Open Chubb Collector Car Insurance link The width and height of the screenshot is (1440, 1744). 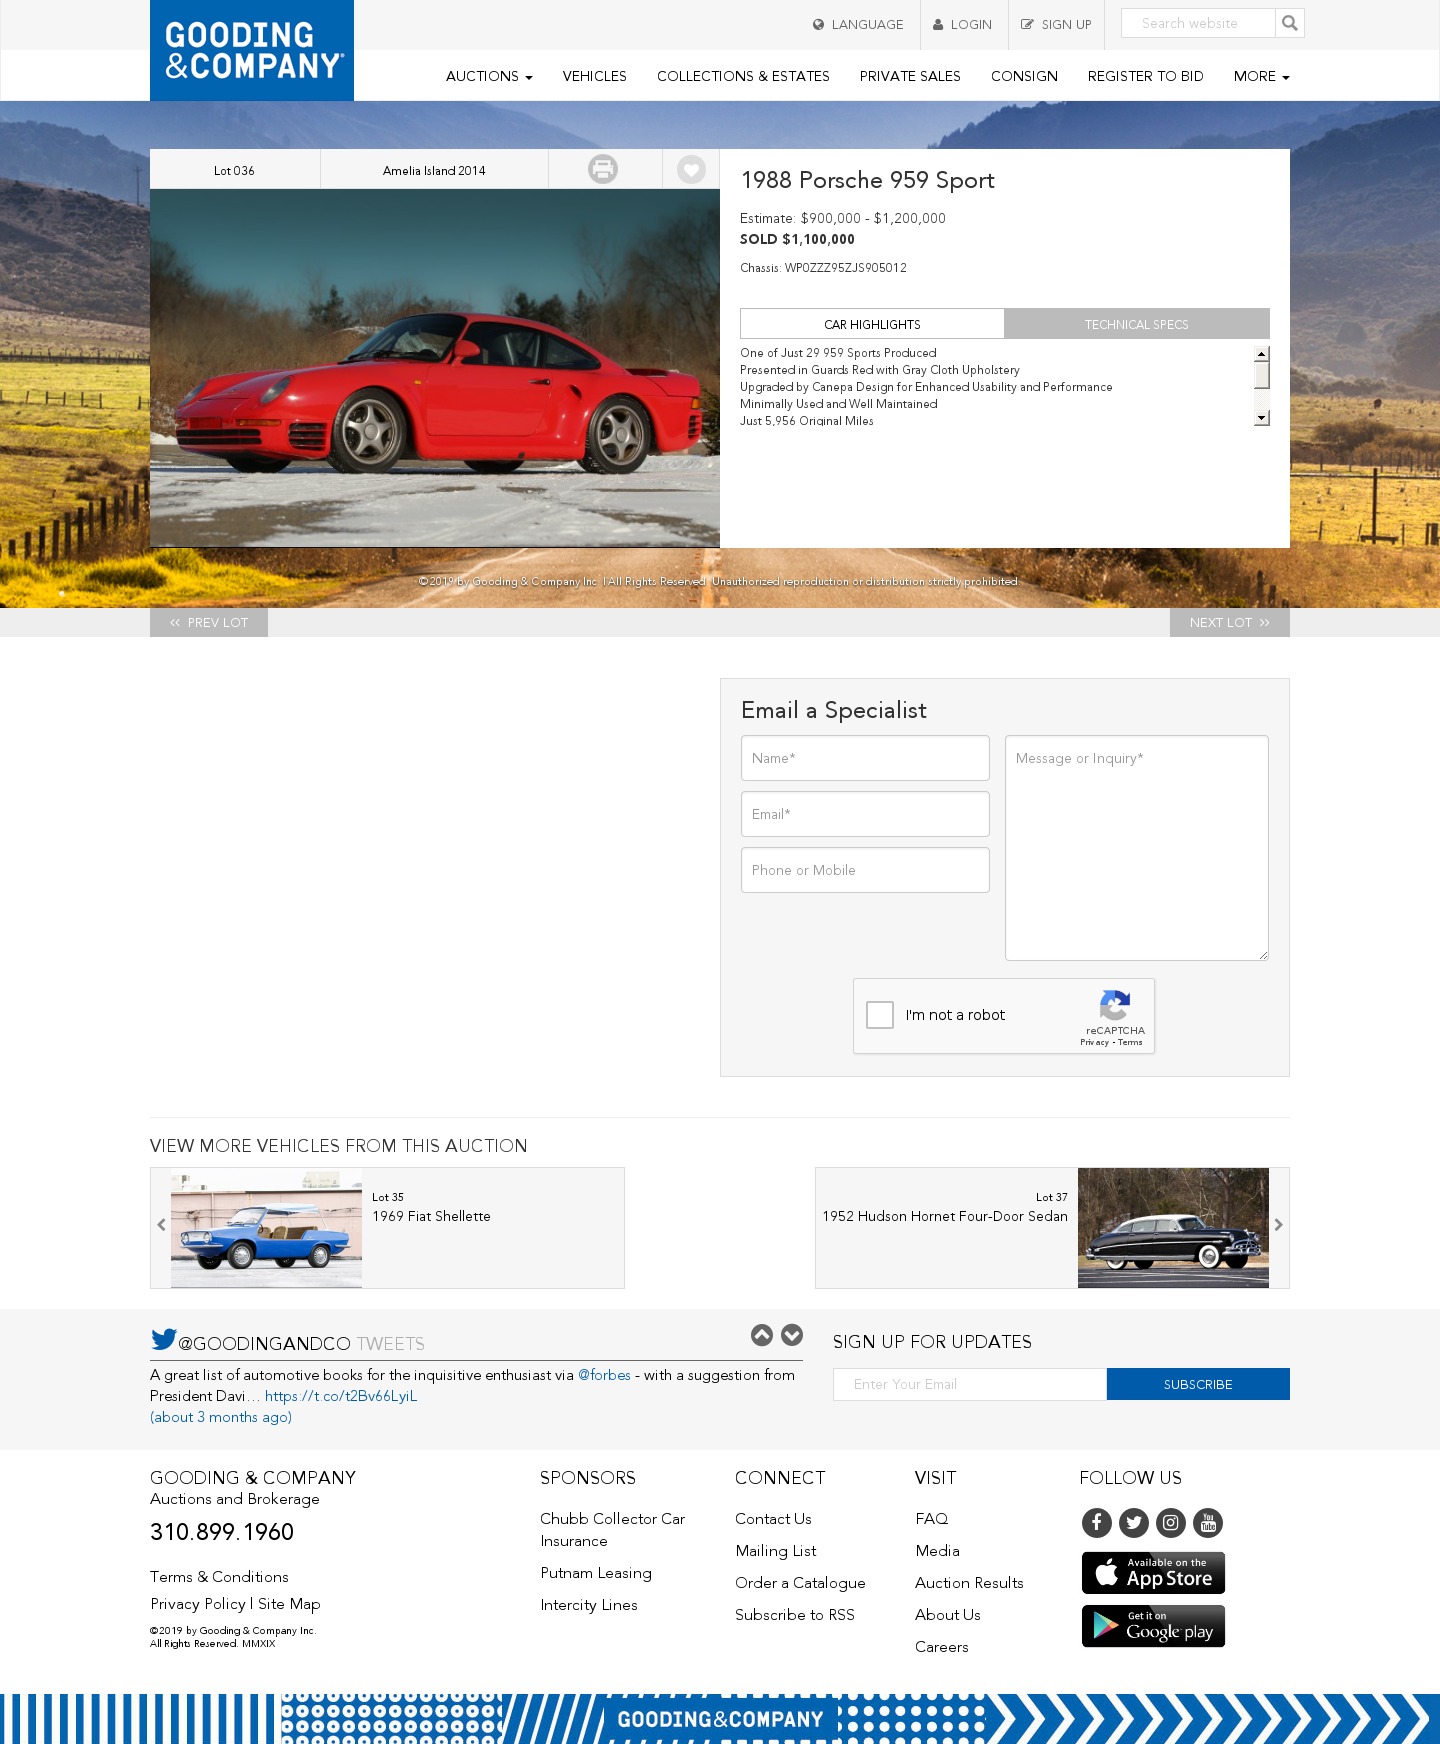point(613,1530)
